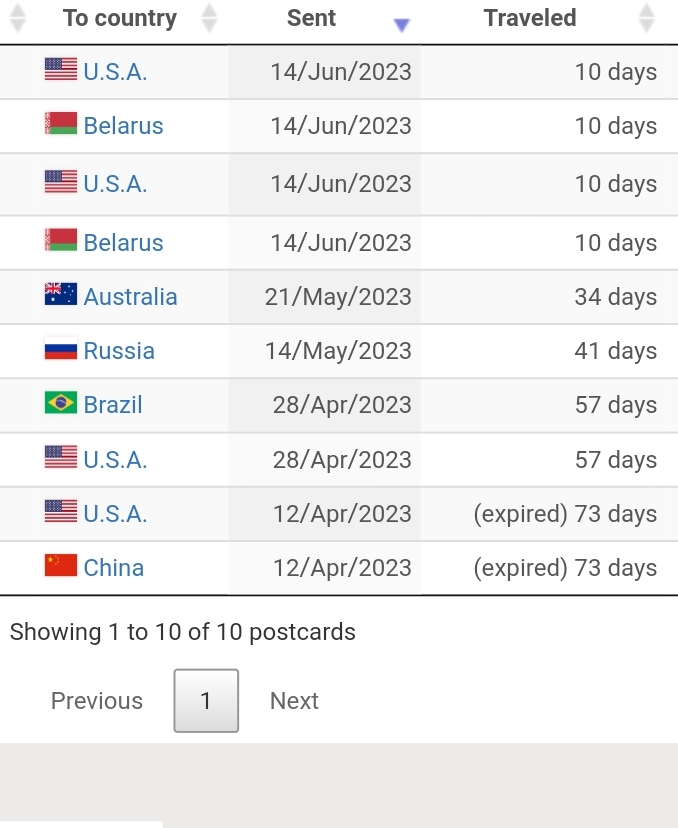Image resolution: width=678 pixels, height=828 pixels.
Task: Open the Russia country link
Action: 119,351
